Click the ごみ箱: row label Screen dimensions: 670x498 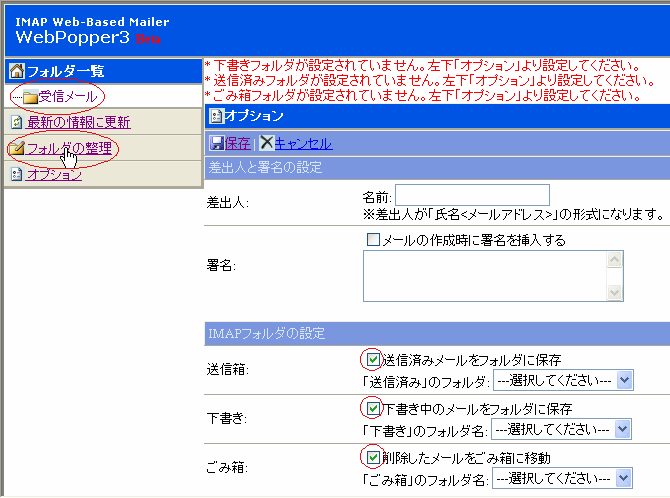pos(227,467)
